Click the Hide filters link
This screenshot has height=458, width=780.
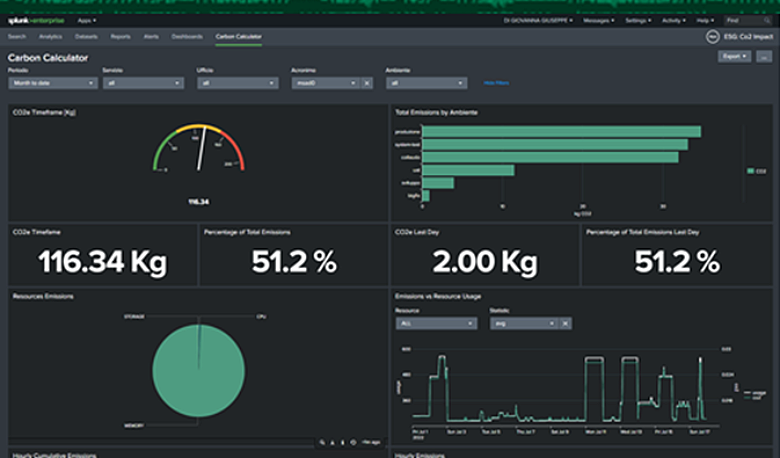point(496,83)
